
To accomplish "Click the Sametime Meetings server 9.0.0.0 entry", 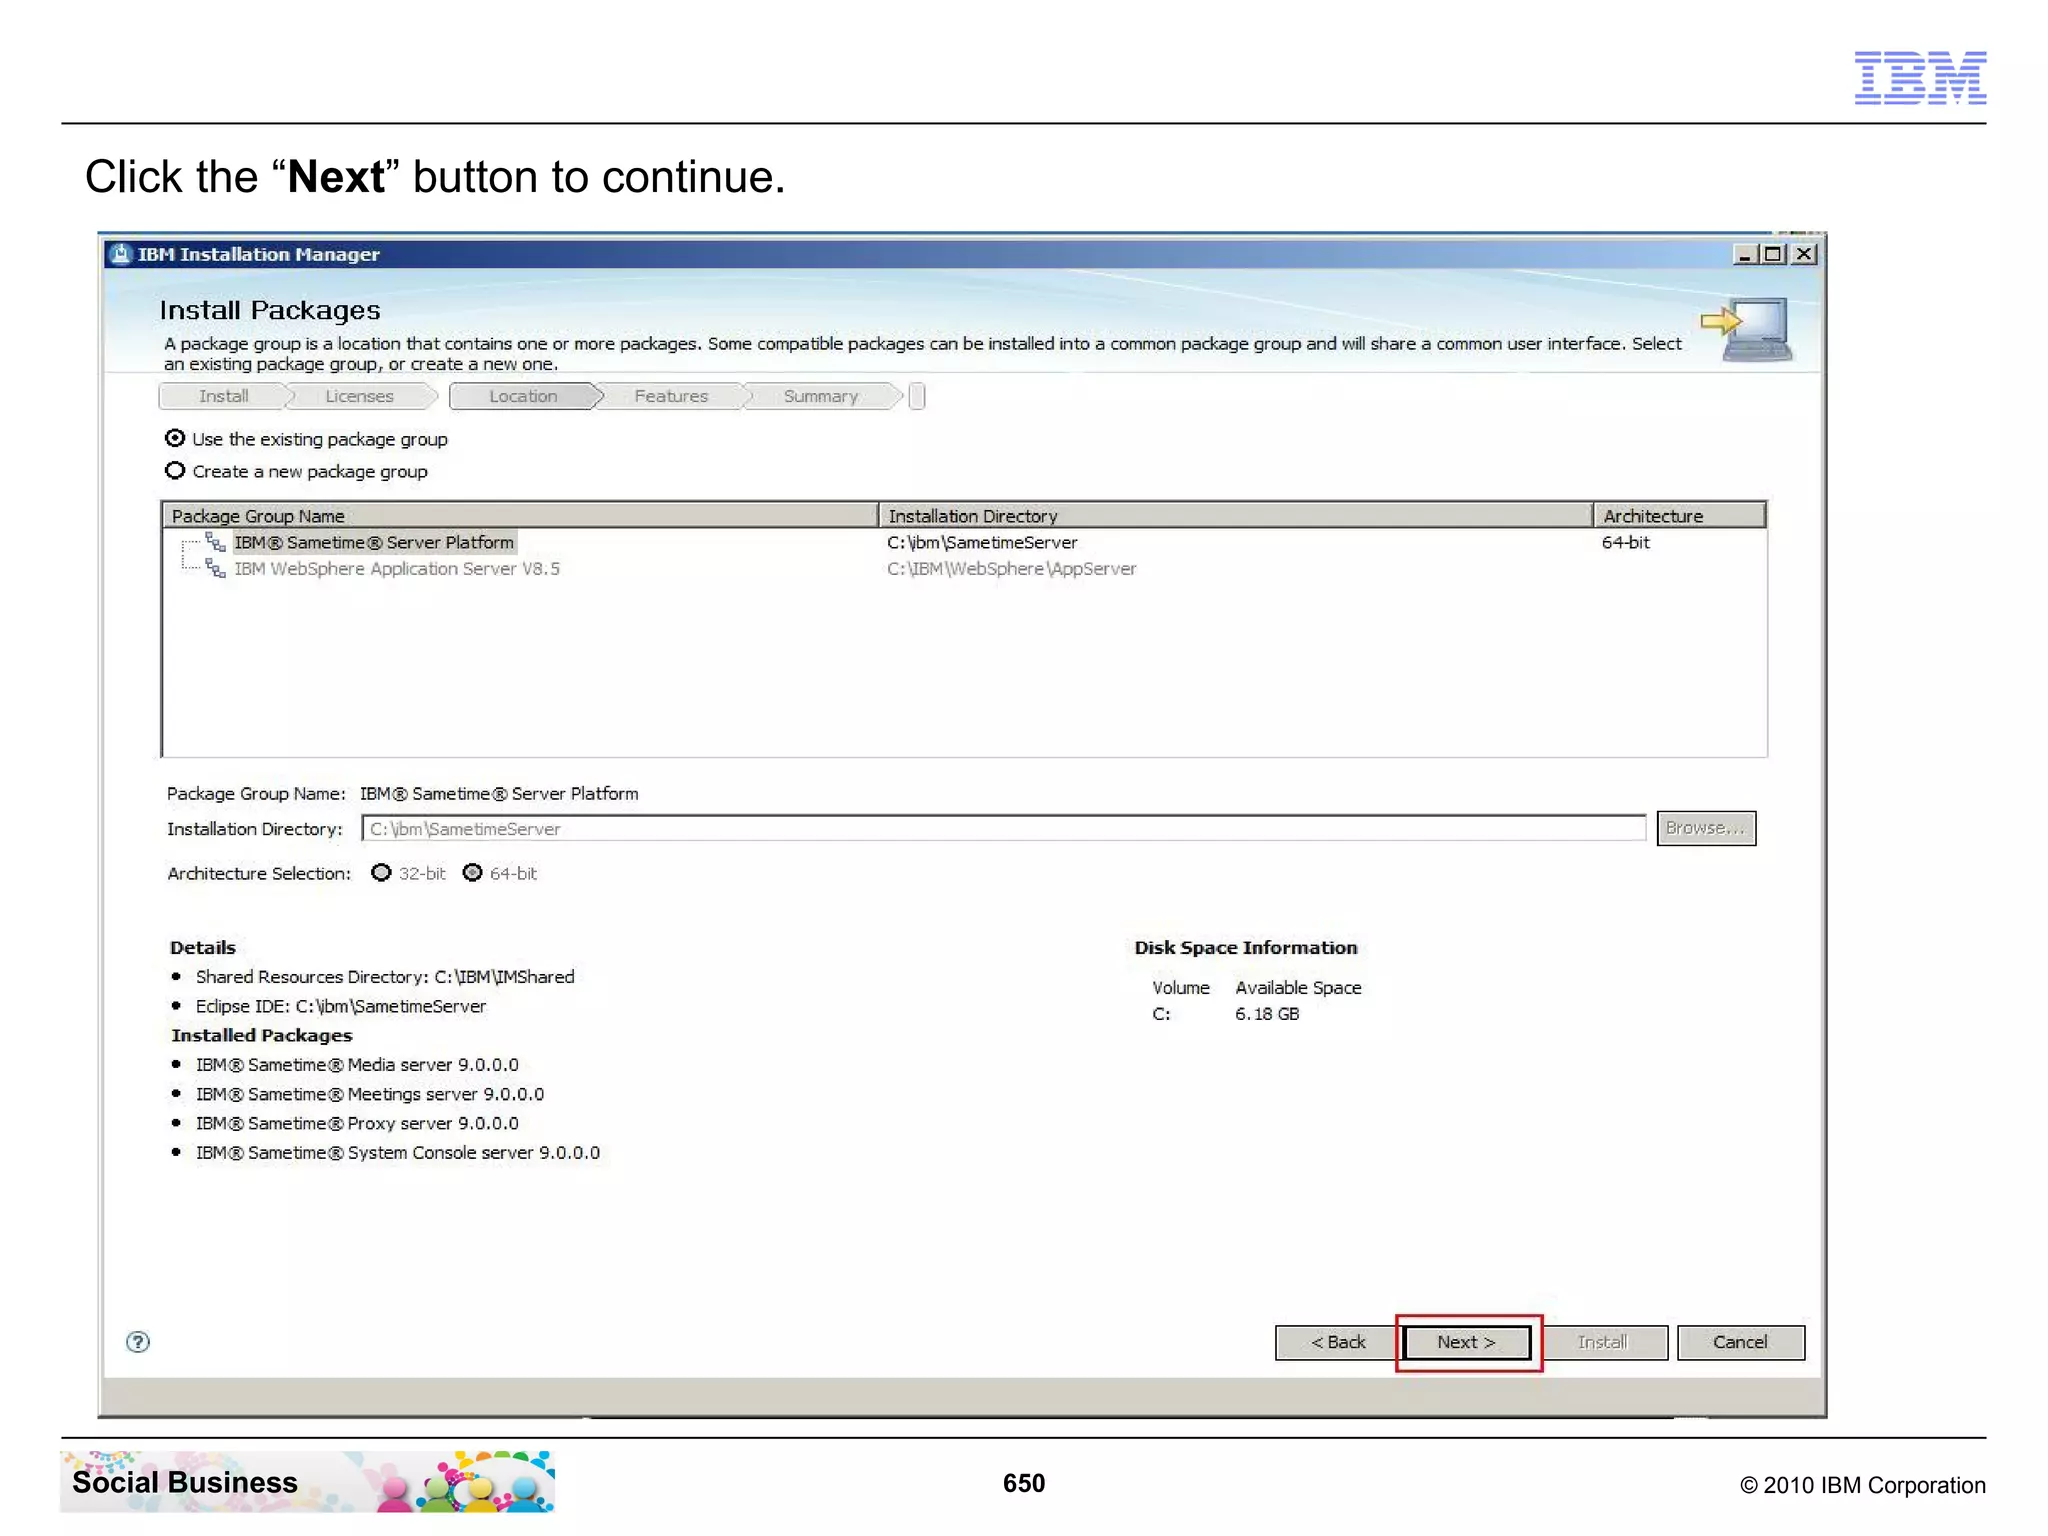I will click(x=370, y=1094).
